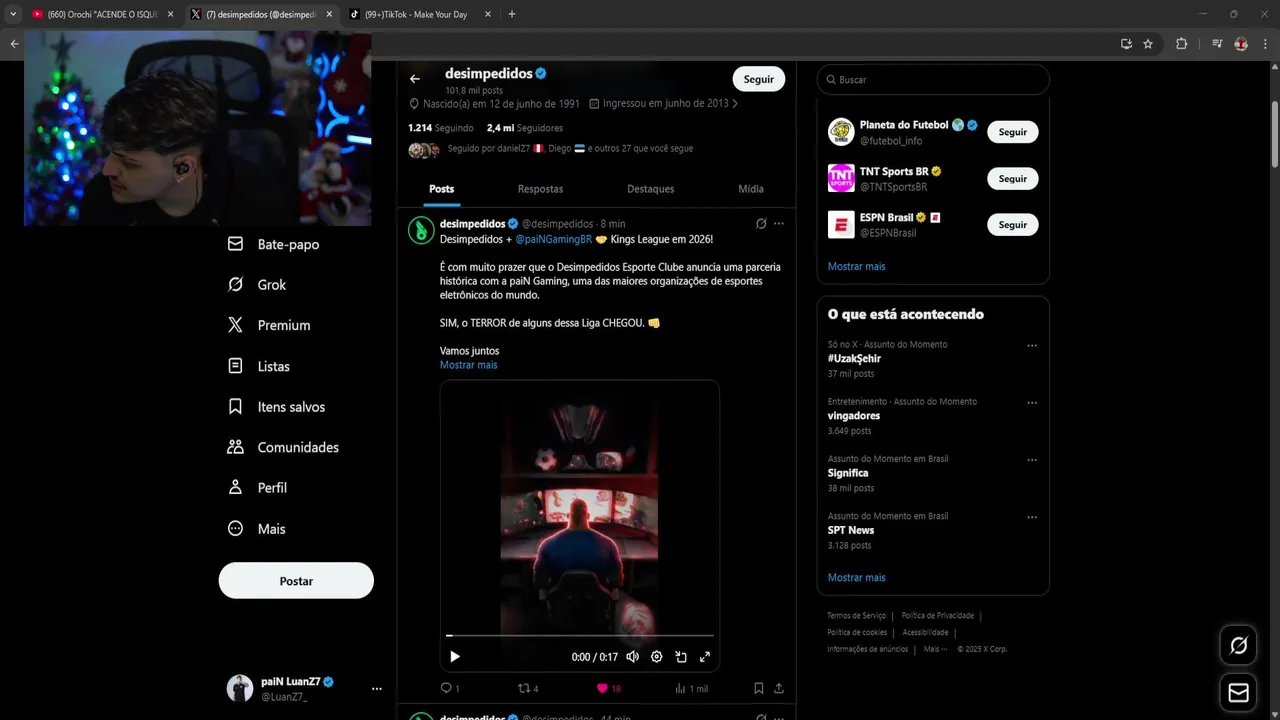The width and height of the screenshot is (1280, 720).
Task: Bookmark the Kings League post
Action: (759, 688)
